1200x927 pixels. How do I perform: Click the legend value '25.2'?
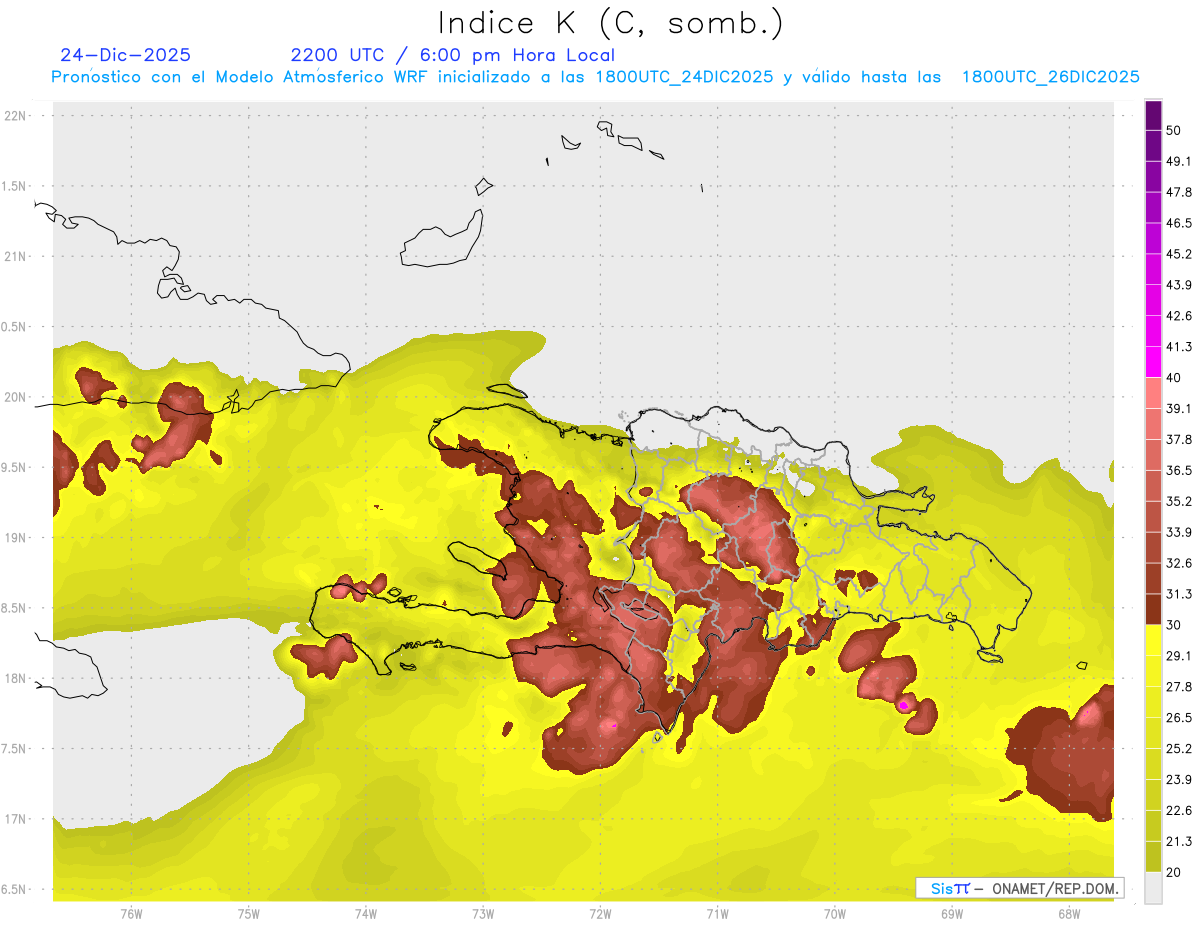click(1178, 749)
